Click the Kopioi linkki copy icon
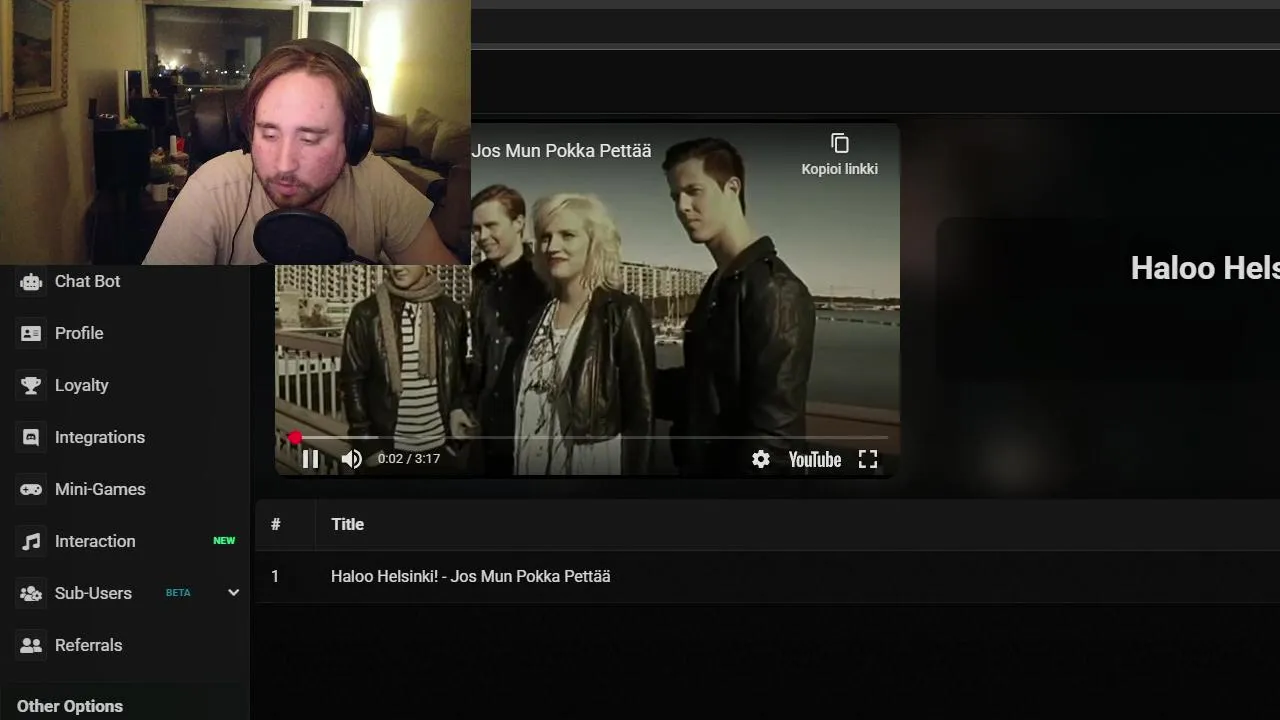 click(x=840, y=143)
